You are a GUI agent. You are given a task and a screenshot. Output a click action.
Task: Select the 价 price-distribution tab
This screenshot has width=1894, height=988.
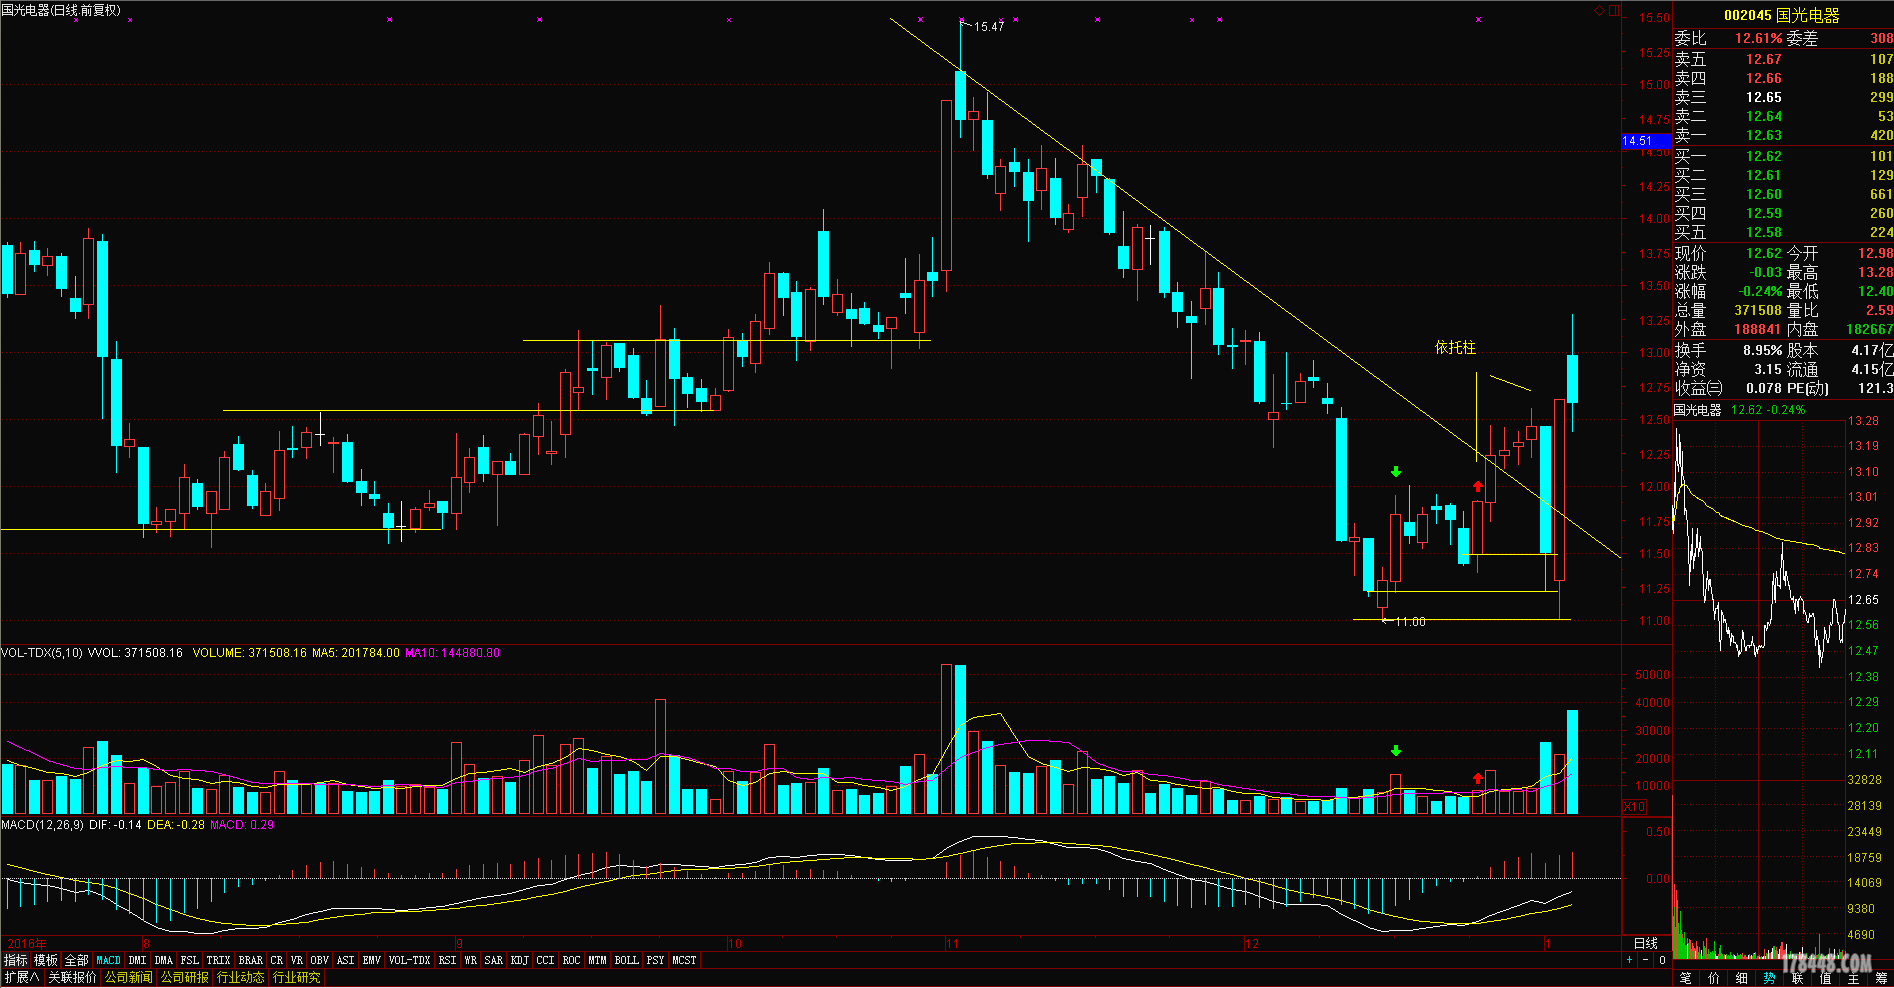[1714, 978]
